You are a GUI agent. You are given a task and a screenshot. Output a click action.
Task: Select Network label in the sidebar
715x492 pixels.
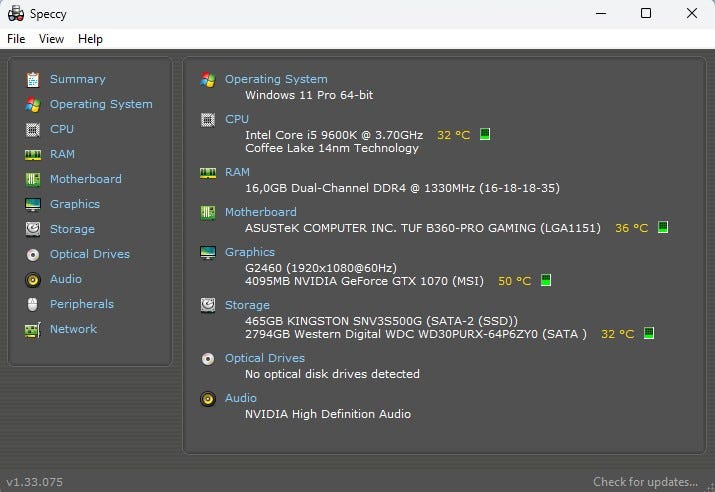pos(73,329)
